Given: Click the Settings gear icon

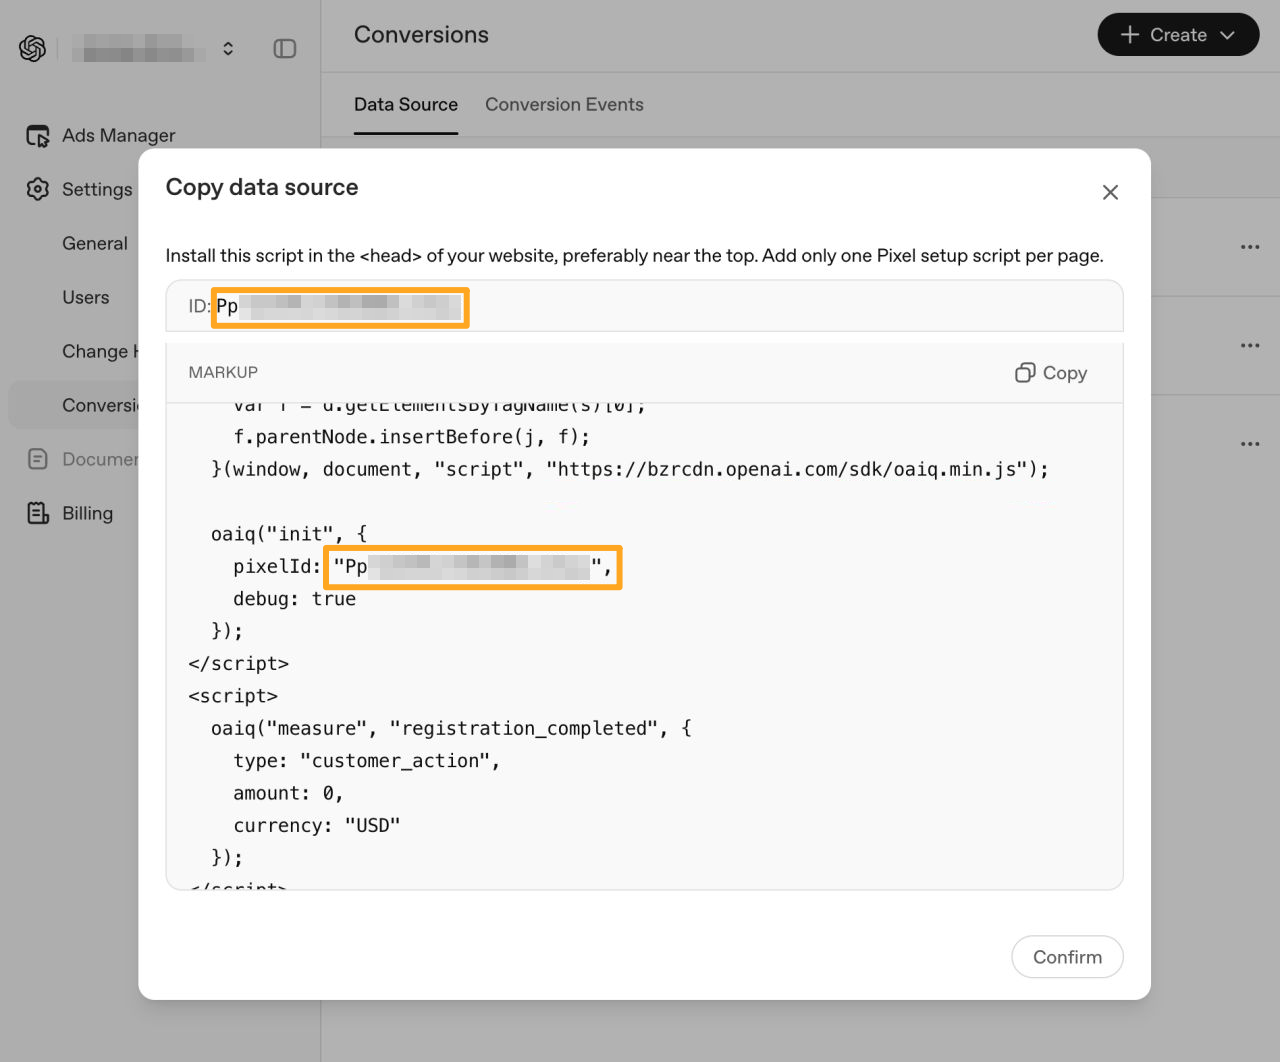Looking at the screenshot, I should tap(38, 189).
